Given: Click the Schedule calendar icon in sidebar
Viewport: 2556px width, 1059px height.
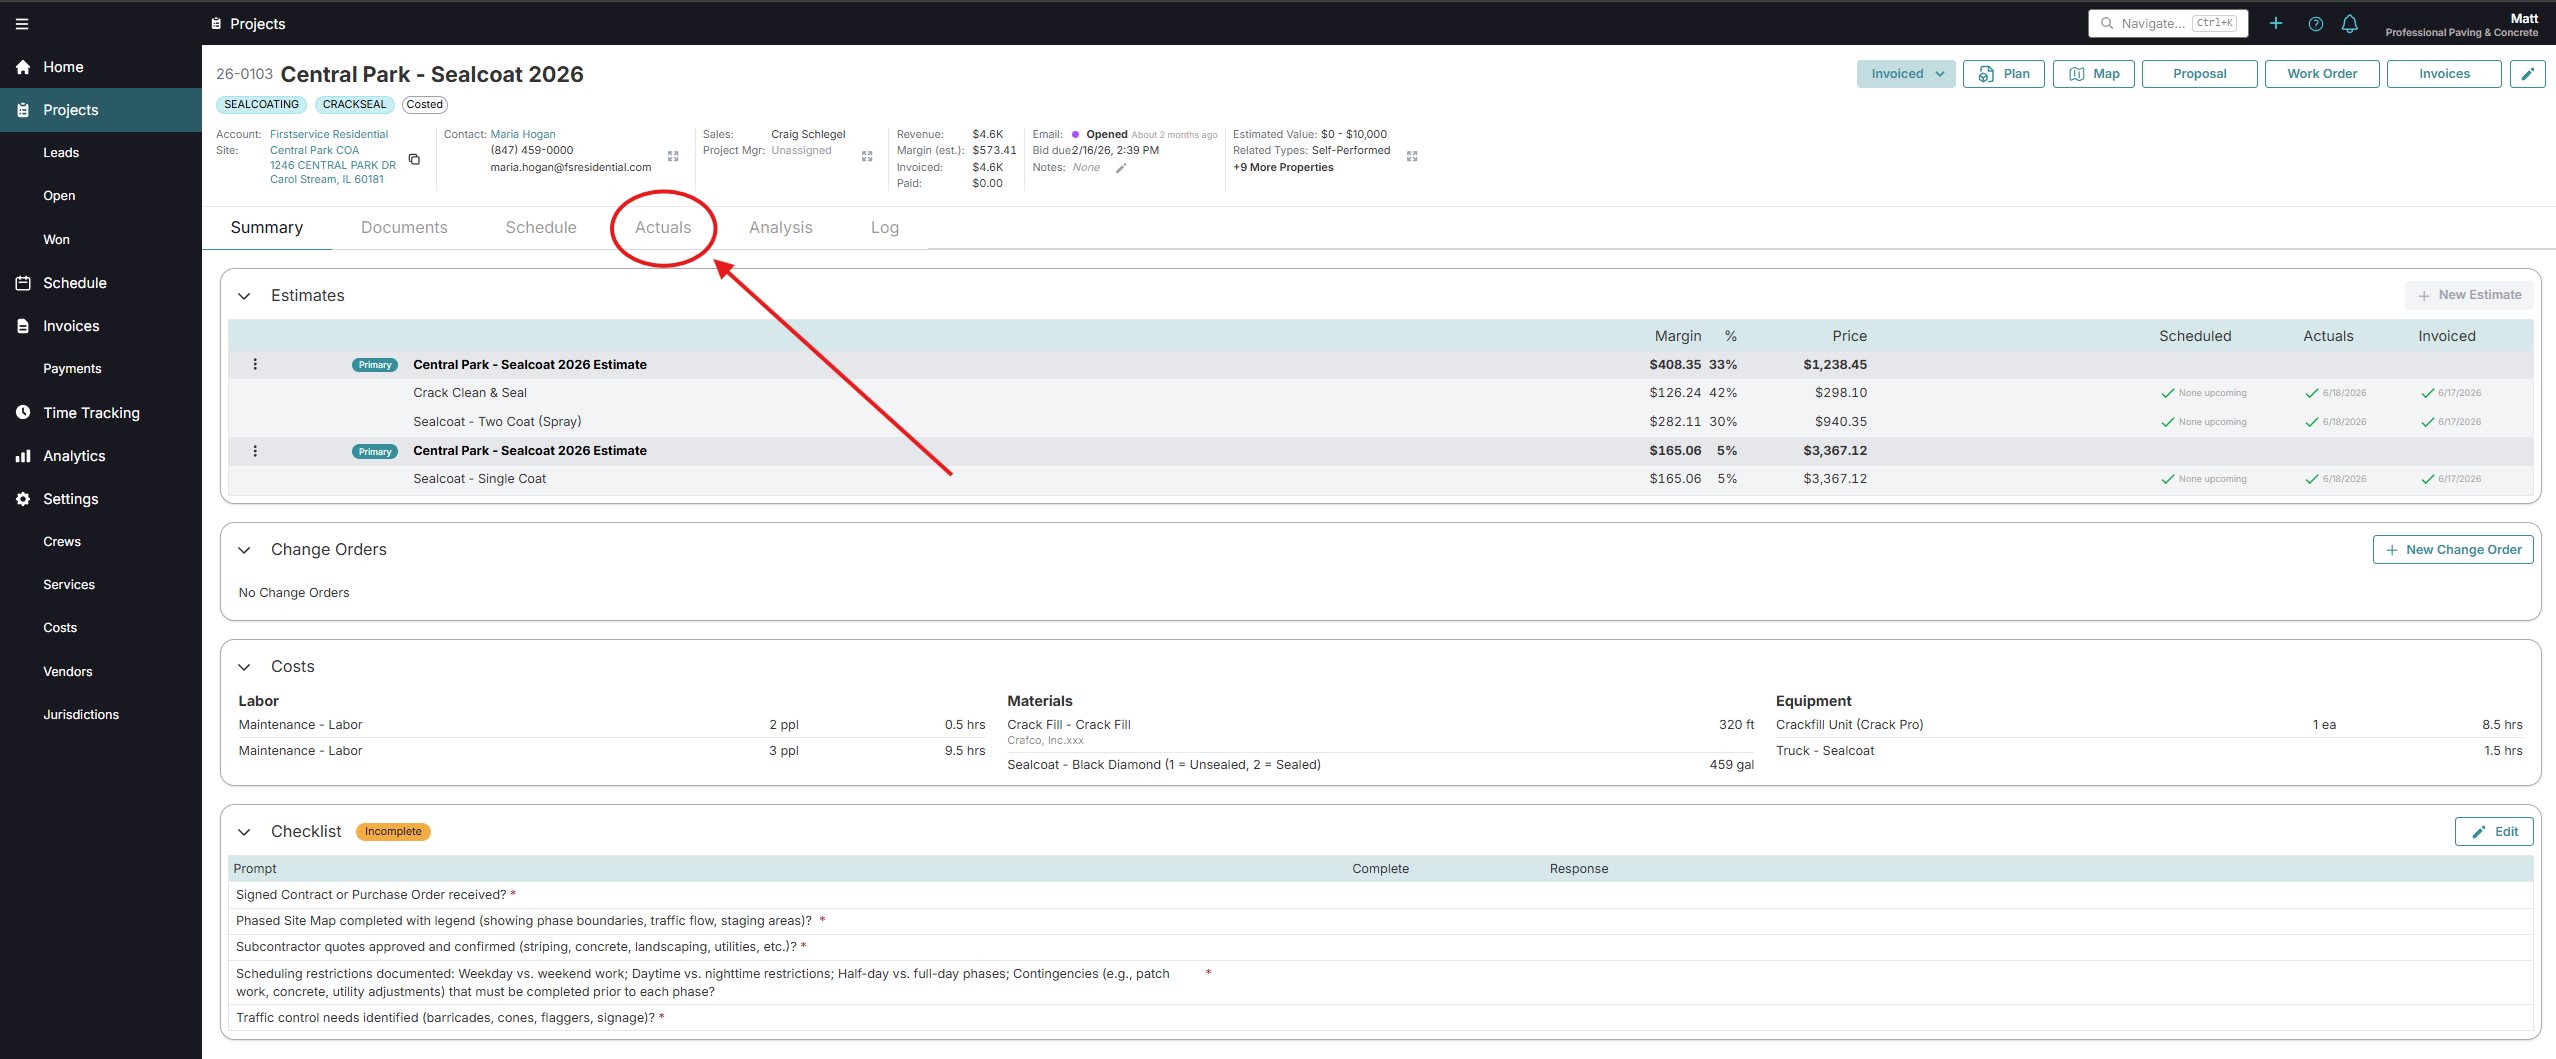Looking at the screenshot, I should 23,283.
